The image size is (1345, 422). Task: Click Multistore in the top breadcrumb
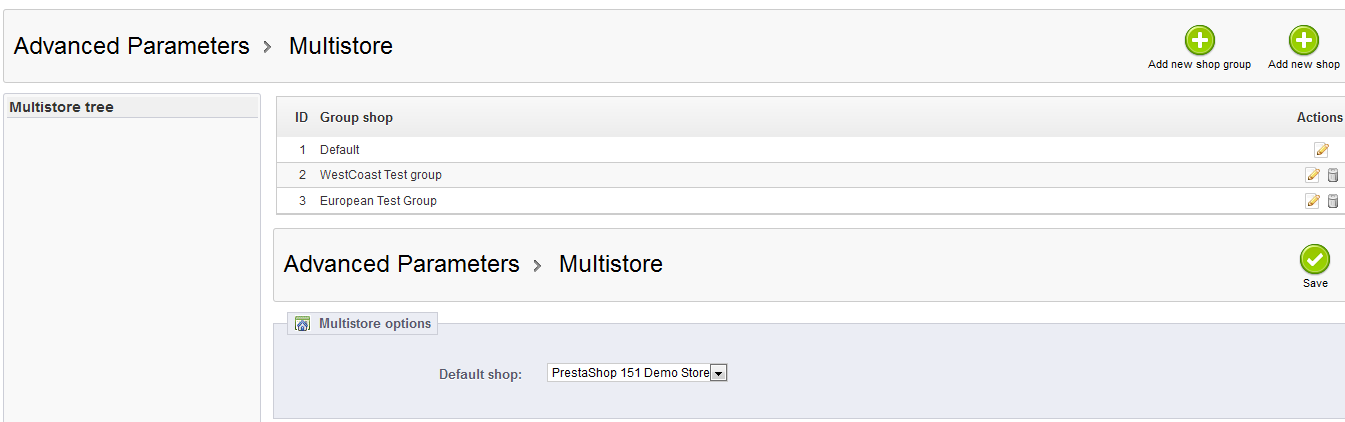(340, 46)
